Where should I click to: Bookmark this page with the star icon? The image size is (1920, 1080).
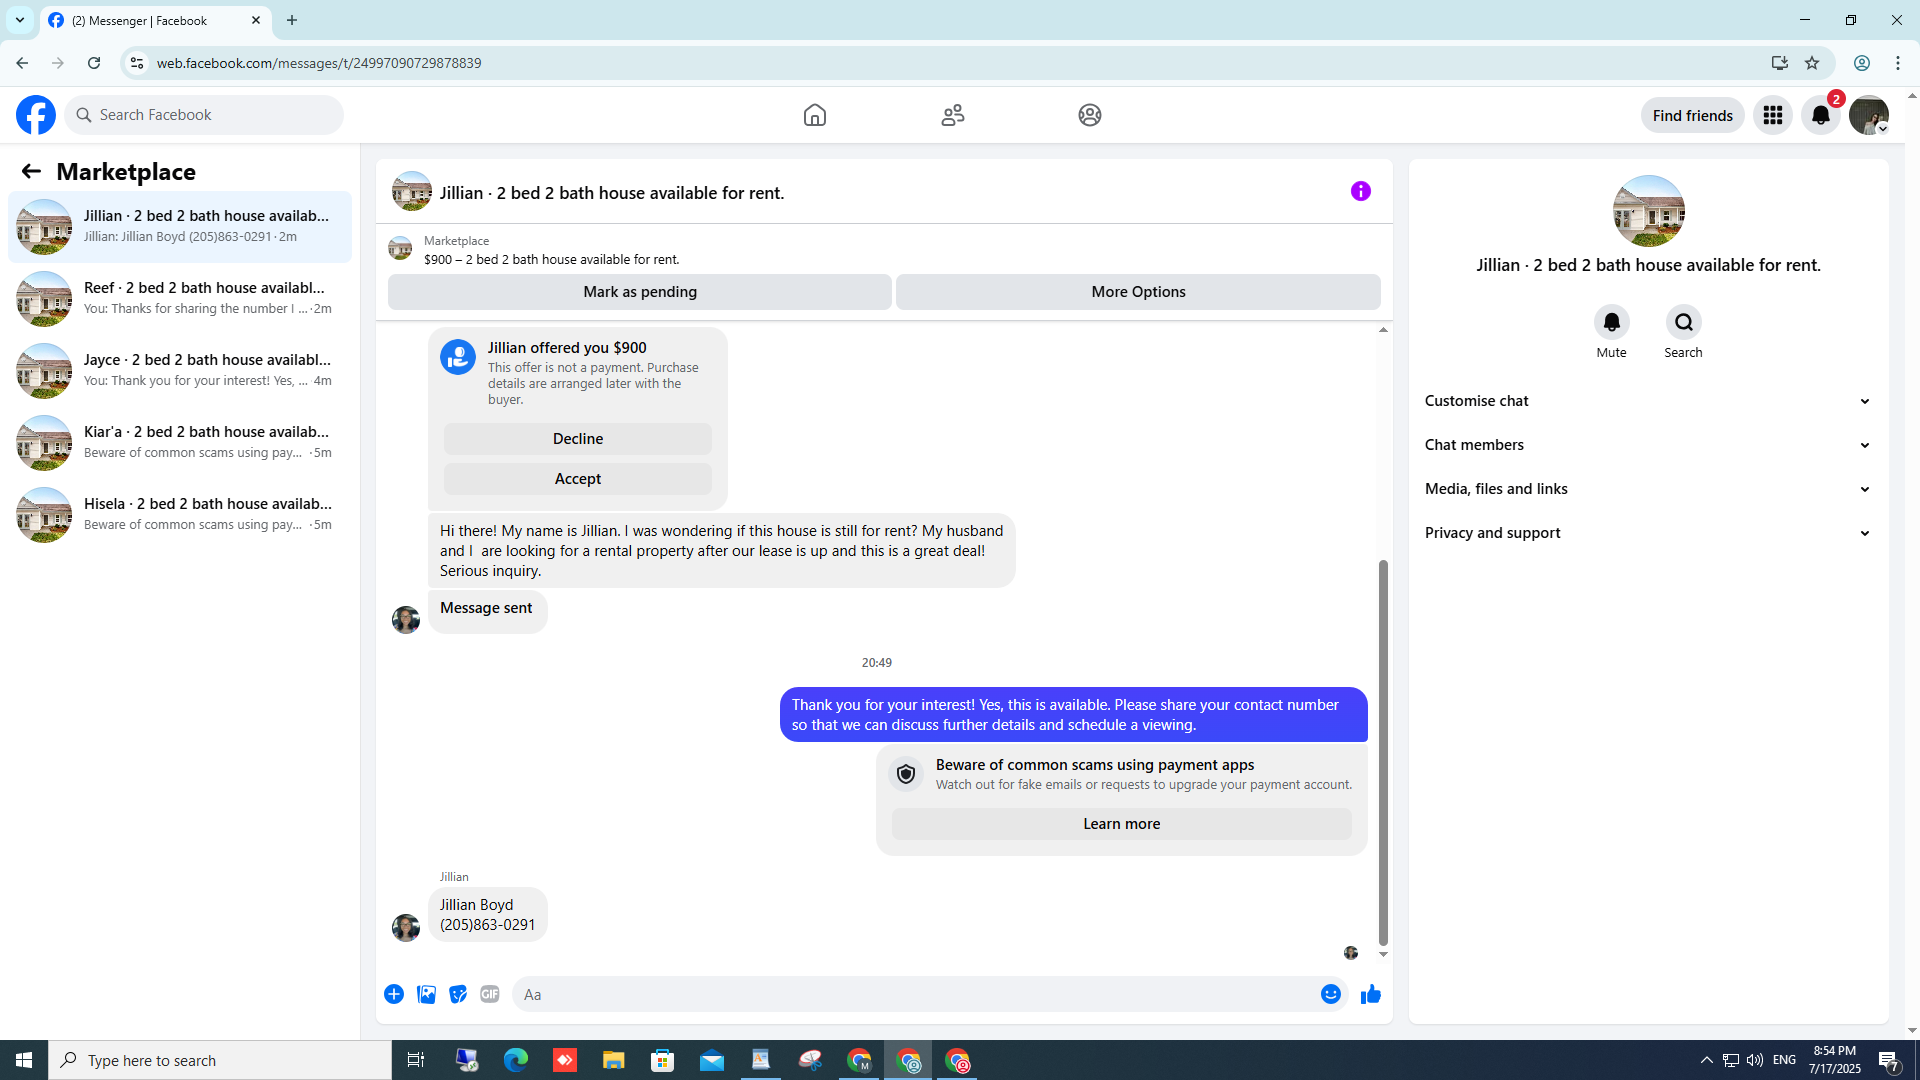point(1812,63)
